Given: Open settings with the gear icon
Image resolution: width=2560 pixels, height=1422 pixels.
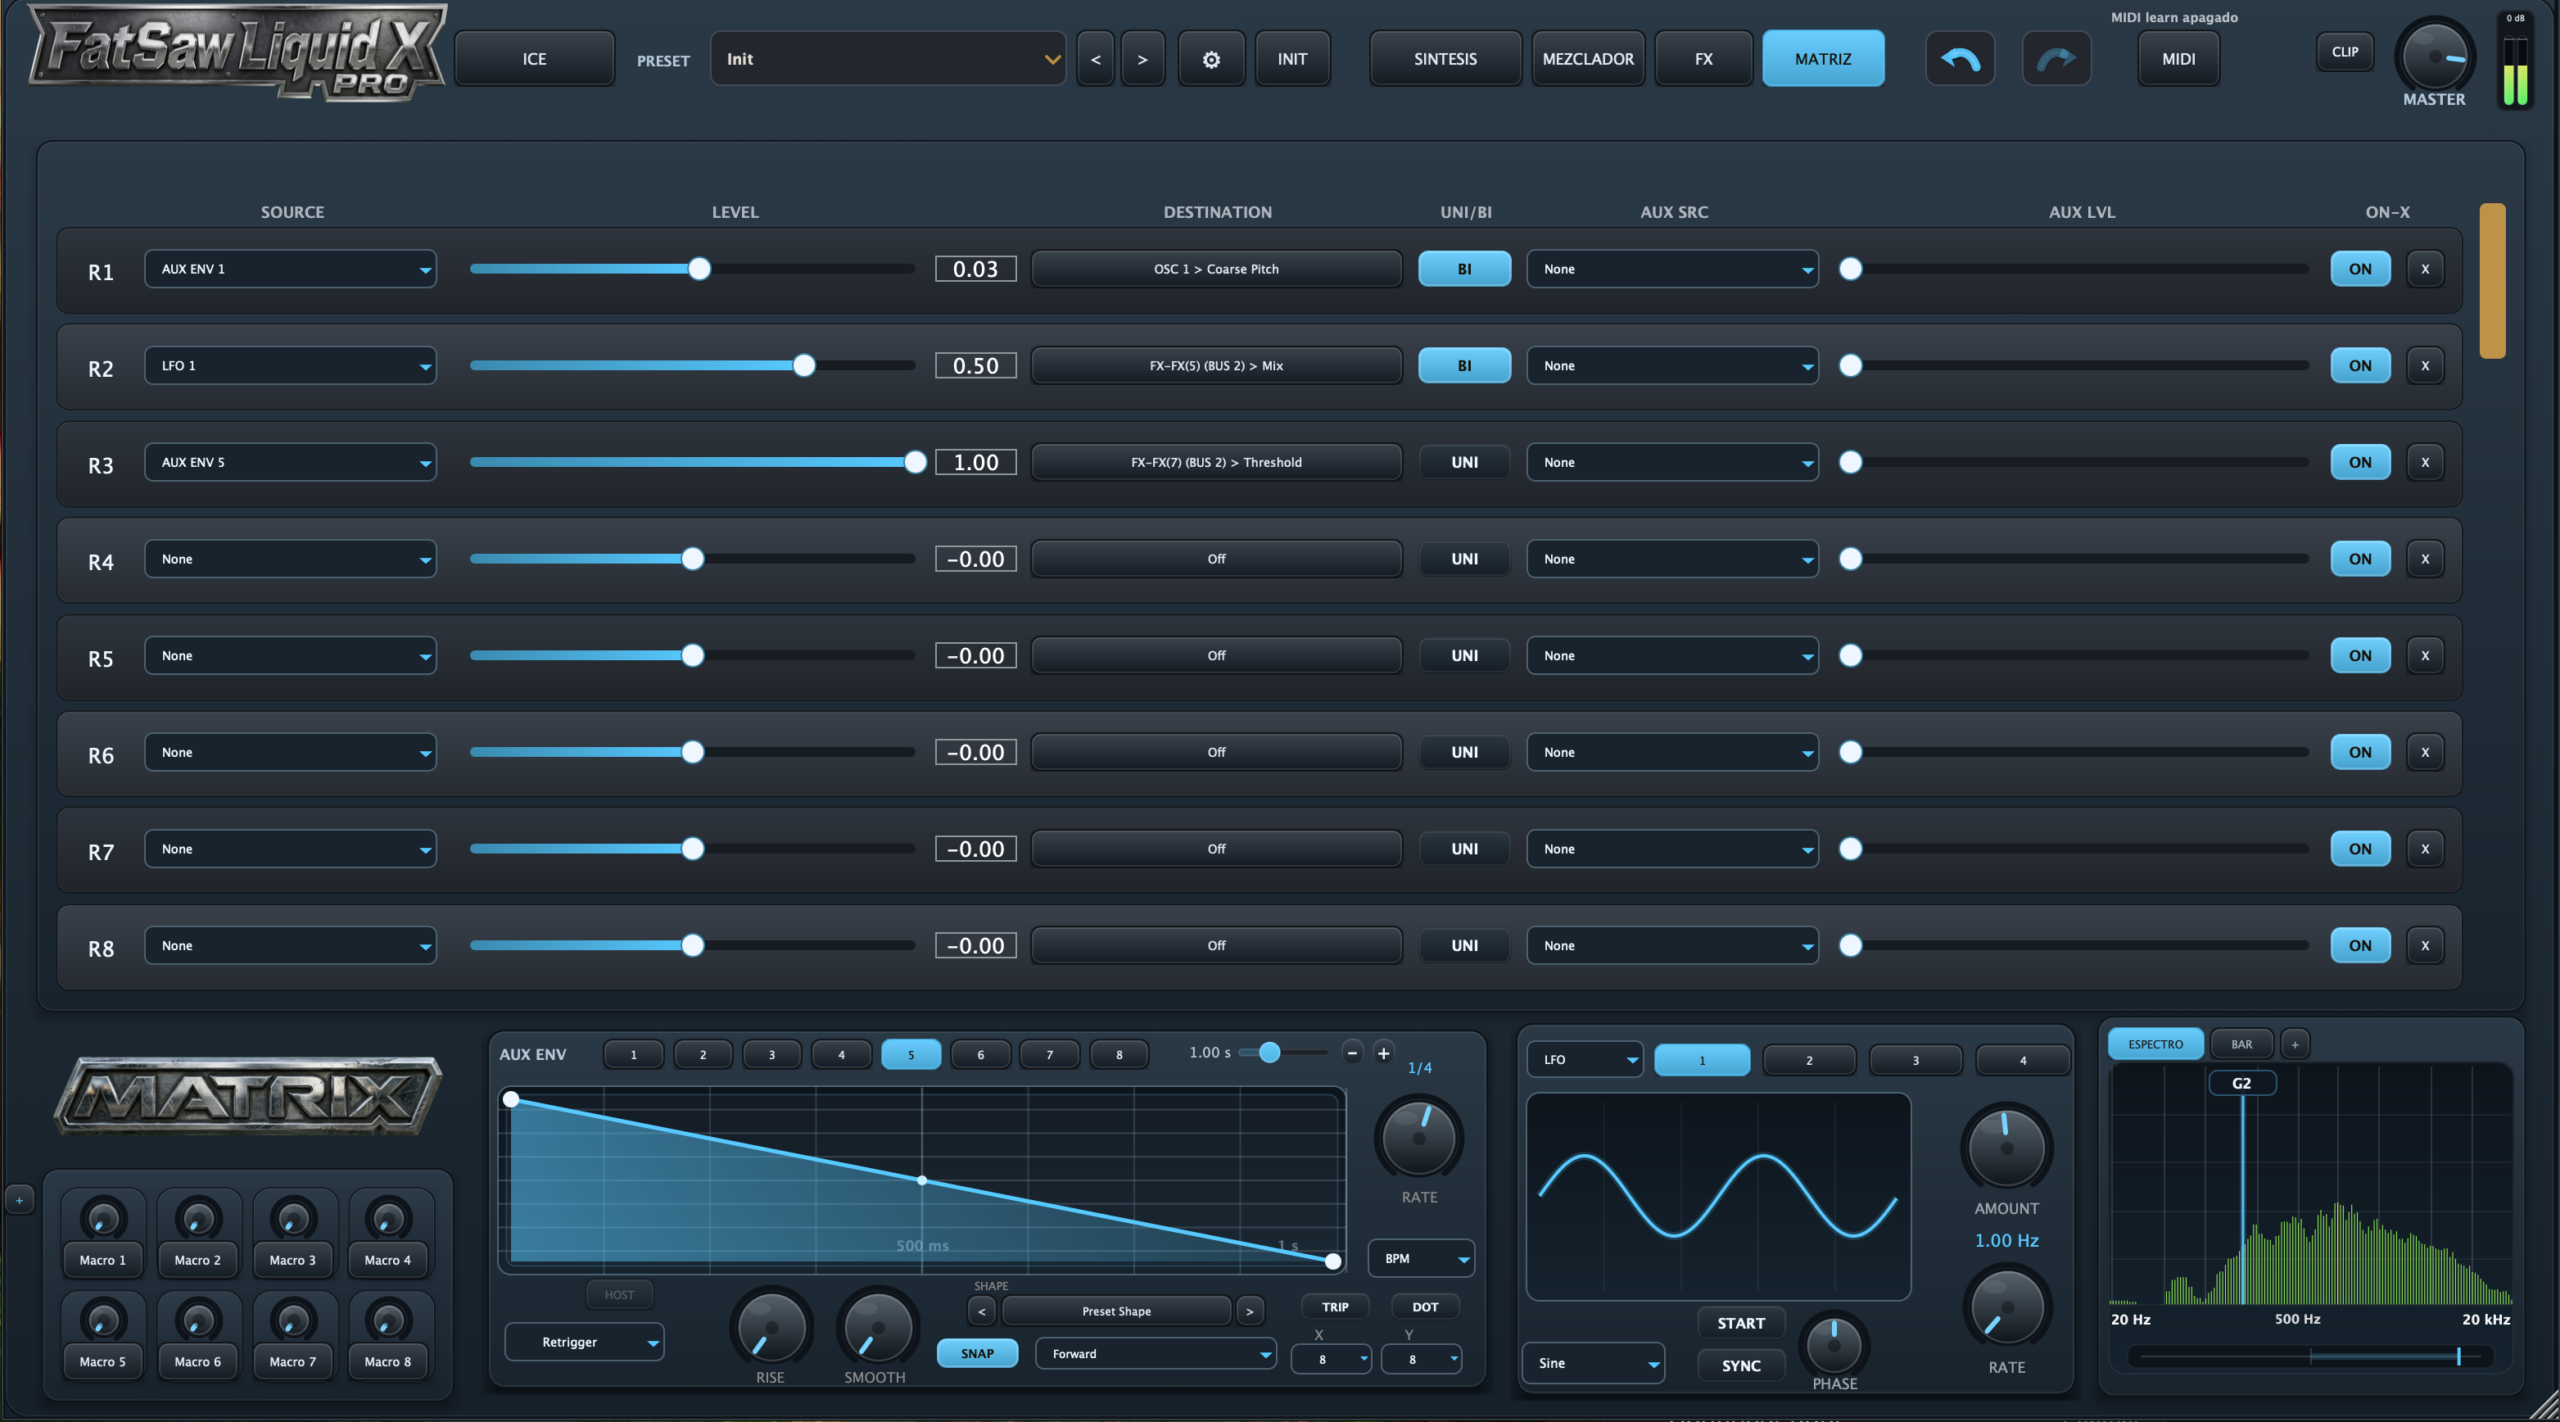Looking at the screenshot, I should tap(1211, 59).
